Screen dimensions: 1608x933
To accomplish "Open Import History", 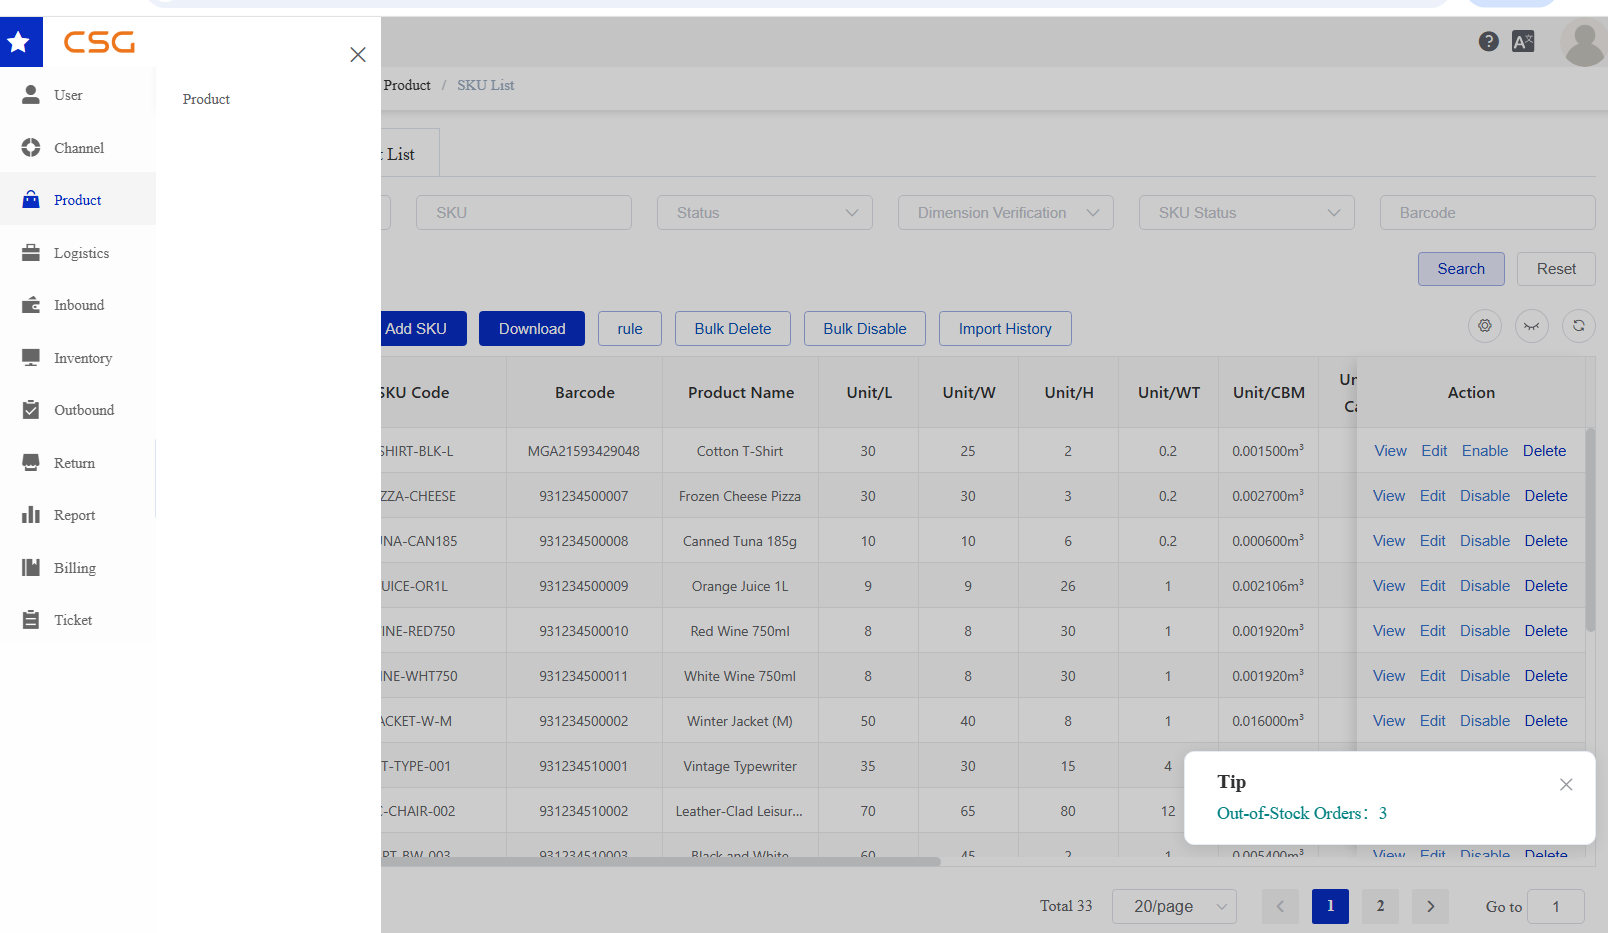I will pyautogui.click(x=1005, y=329).
